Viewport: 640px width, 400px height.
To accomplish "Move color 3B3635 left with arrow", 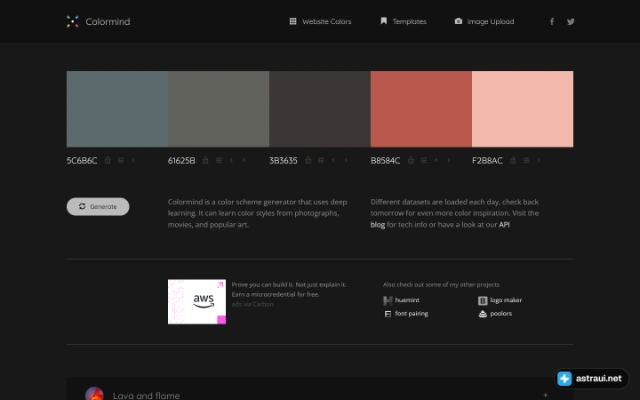I will pyautogui.click(x=333, y=160).
